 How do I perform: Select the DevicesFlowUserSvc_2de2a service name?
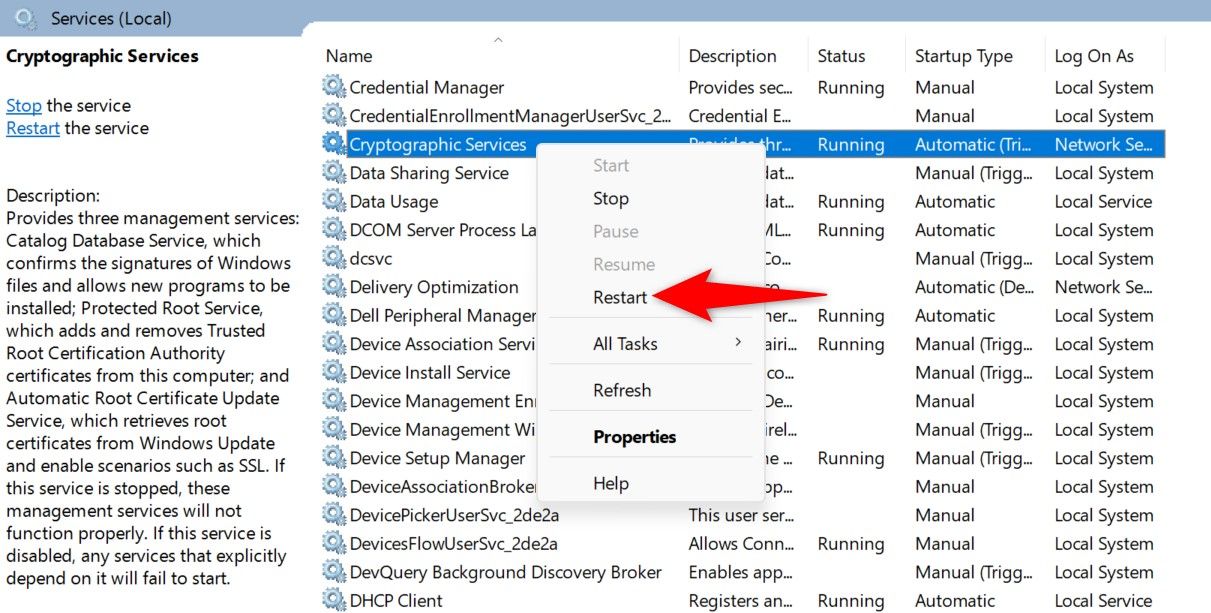(x=454, y=544)
